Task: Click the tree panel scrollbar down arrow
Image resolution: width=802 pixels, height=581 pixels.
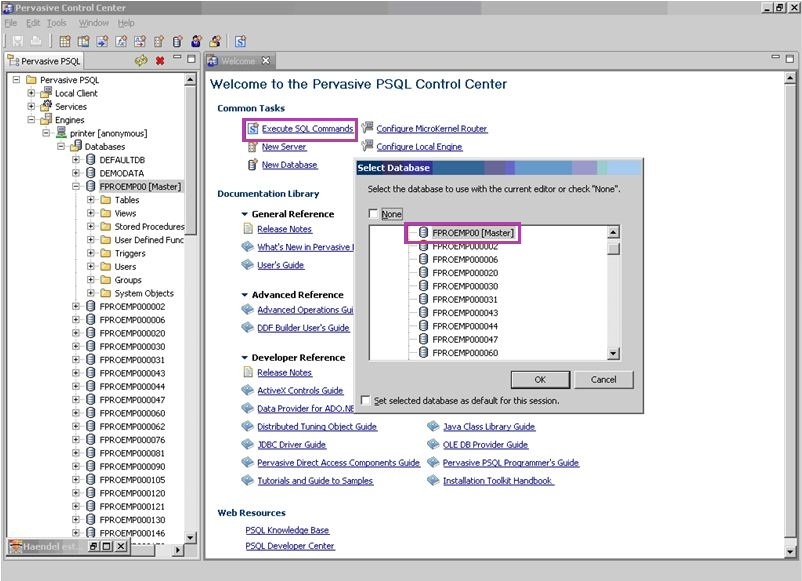Action: (190, 537)
